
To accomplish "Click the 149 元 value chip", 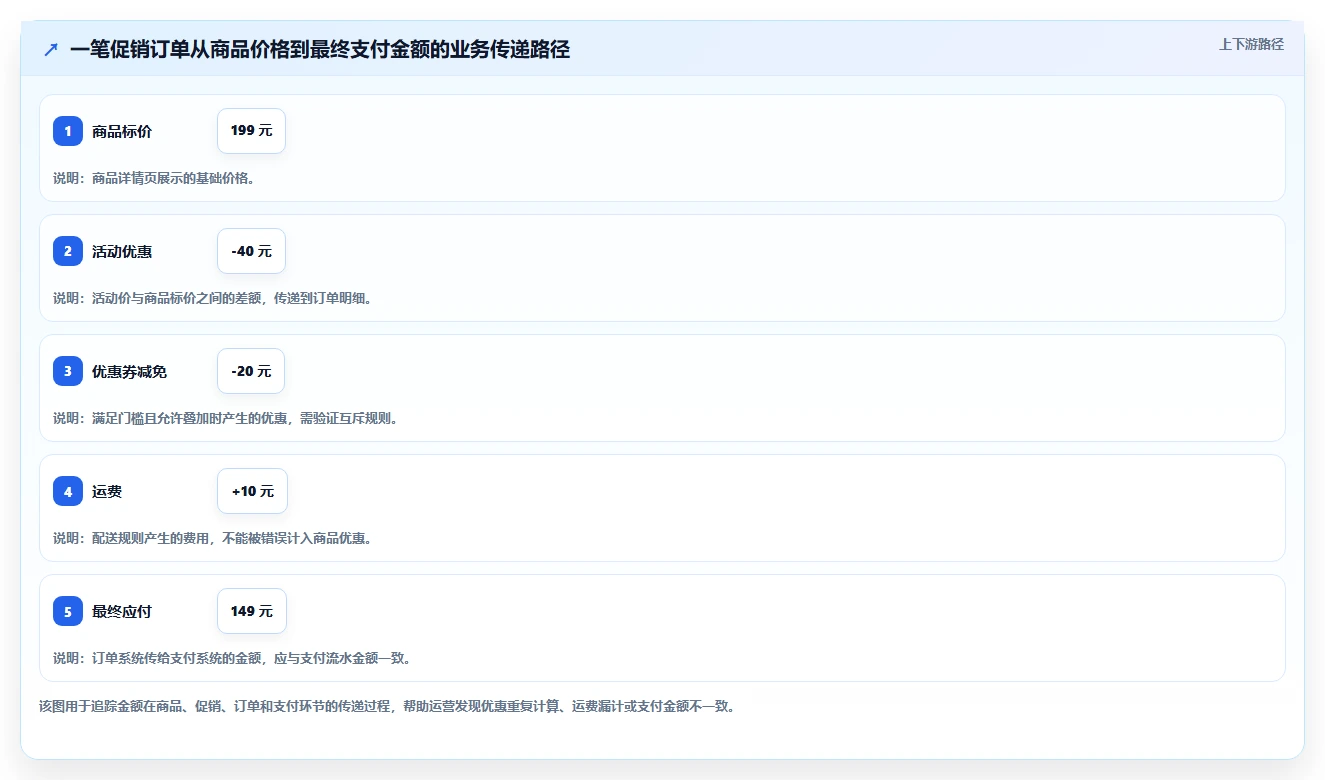I will (x=252, y=611).
